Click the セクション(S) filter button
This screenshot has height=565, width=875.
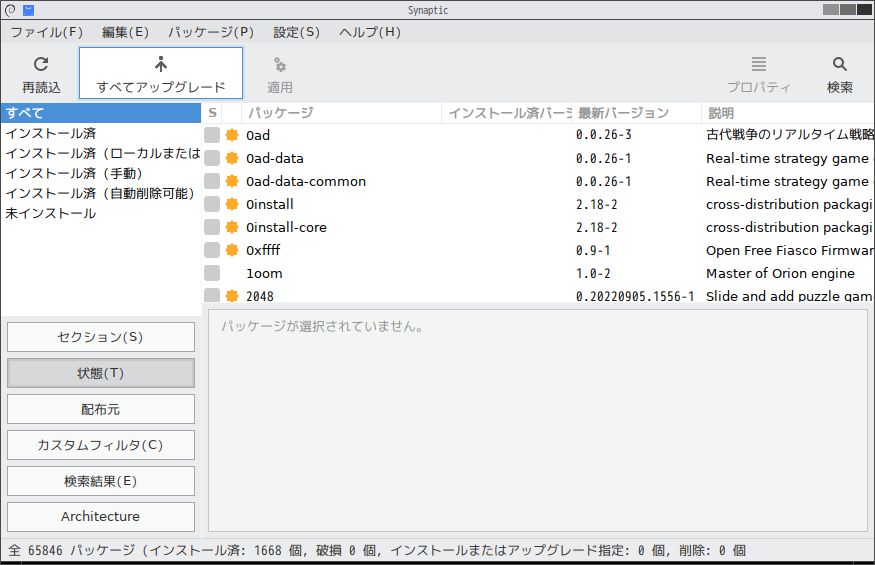tap(101, 337)
